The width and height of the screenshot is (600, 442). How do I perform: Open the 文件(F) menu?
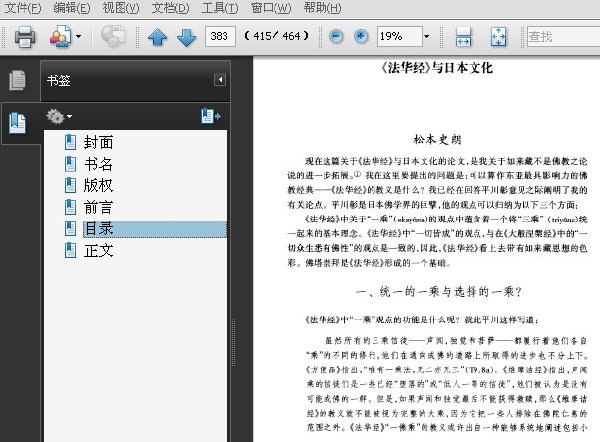click(x=23, y=8)
